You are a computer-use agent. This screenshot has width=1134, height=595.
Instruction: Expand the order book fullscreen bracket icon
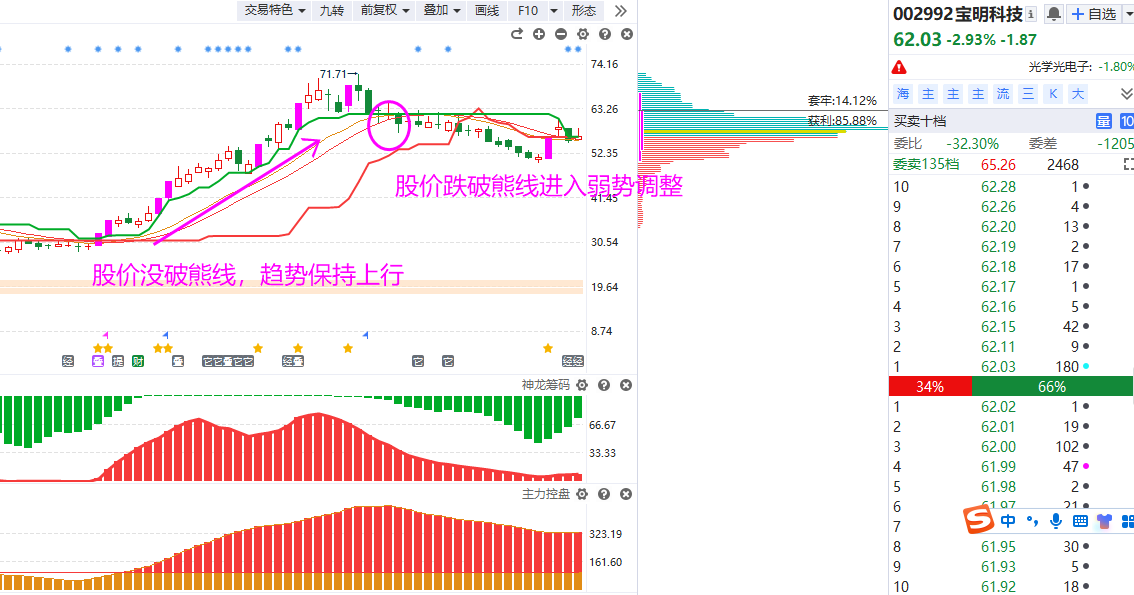pyautogui.click(x=1129, y=164)
